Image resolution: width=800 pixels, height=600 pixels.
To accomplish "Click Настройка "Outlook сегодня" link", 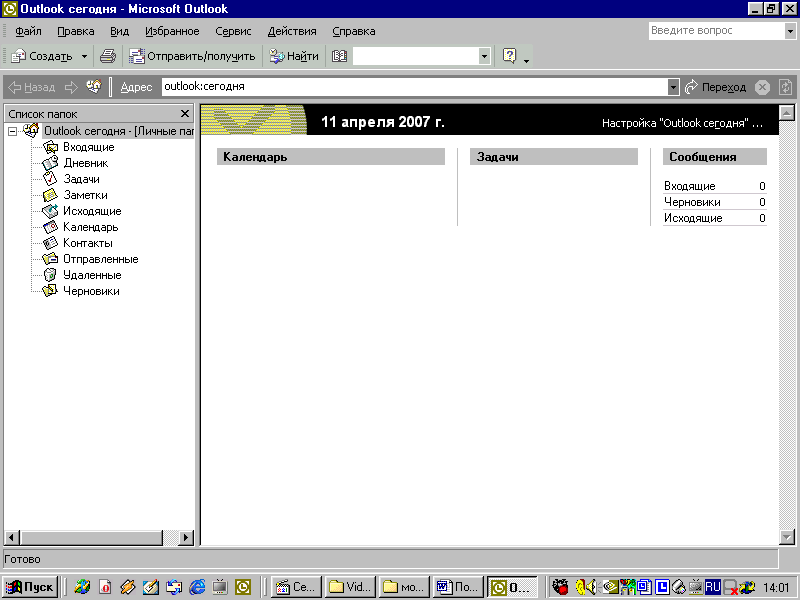I will 682,123.
